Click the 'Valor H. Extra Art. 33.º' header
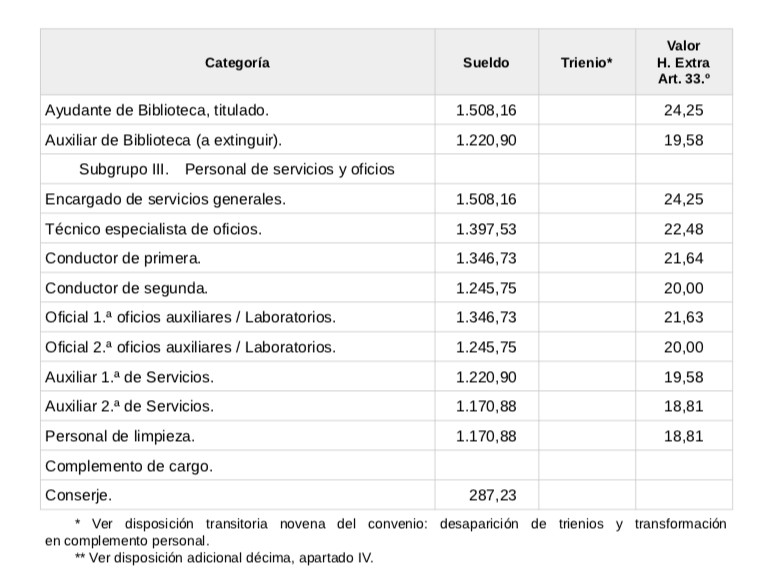The image size is (776, 580). 683,62
